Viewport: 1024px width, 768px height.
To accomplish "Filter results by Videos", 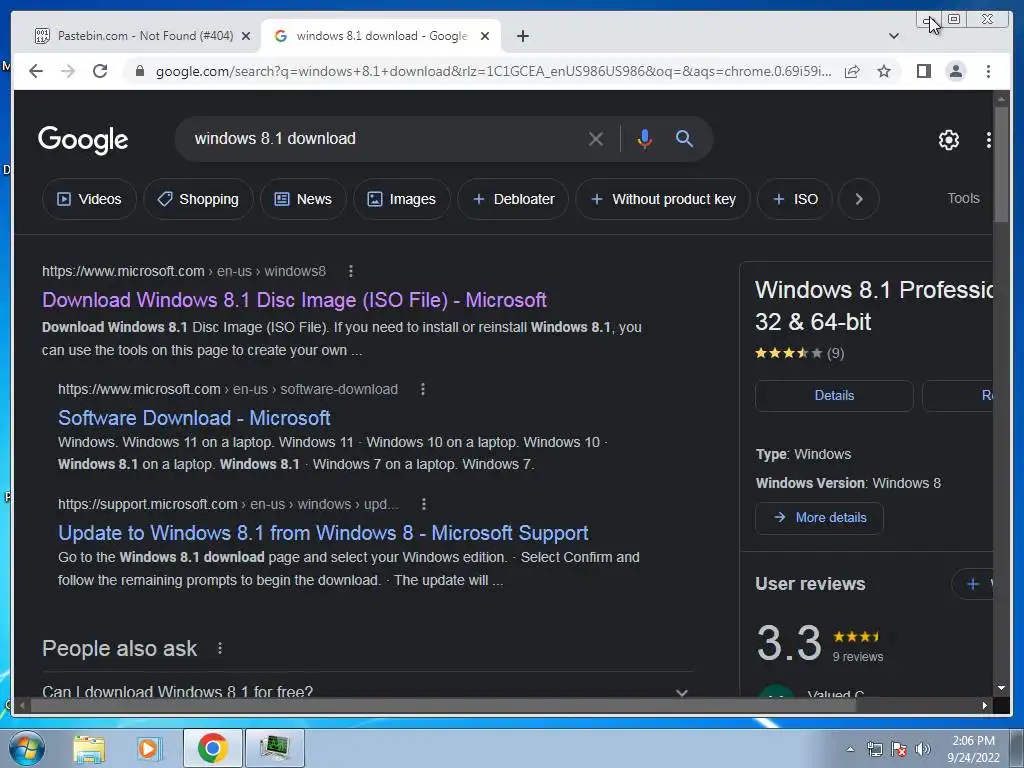I will [x=89, y=199].
